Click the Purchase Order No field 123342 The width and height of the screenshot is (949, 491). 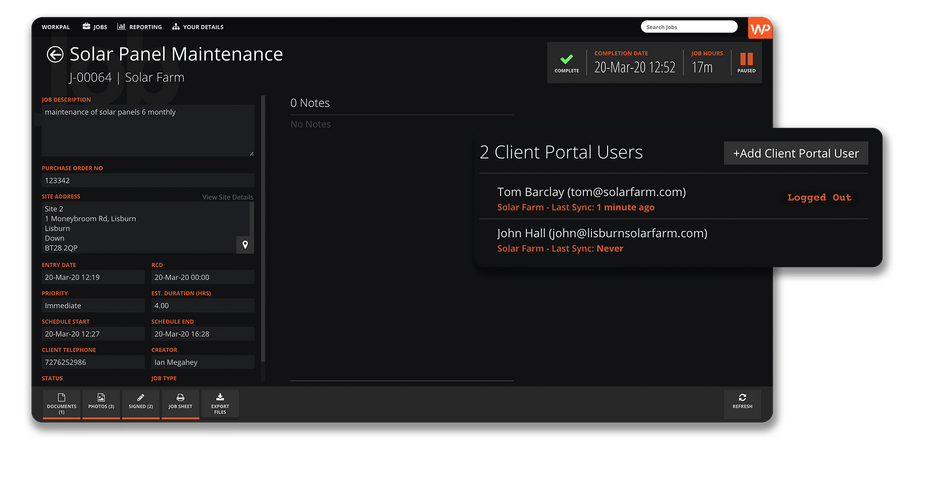click(x=148, y=180)
